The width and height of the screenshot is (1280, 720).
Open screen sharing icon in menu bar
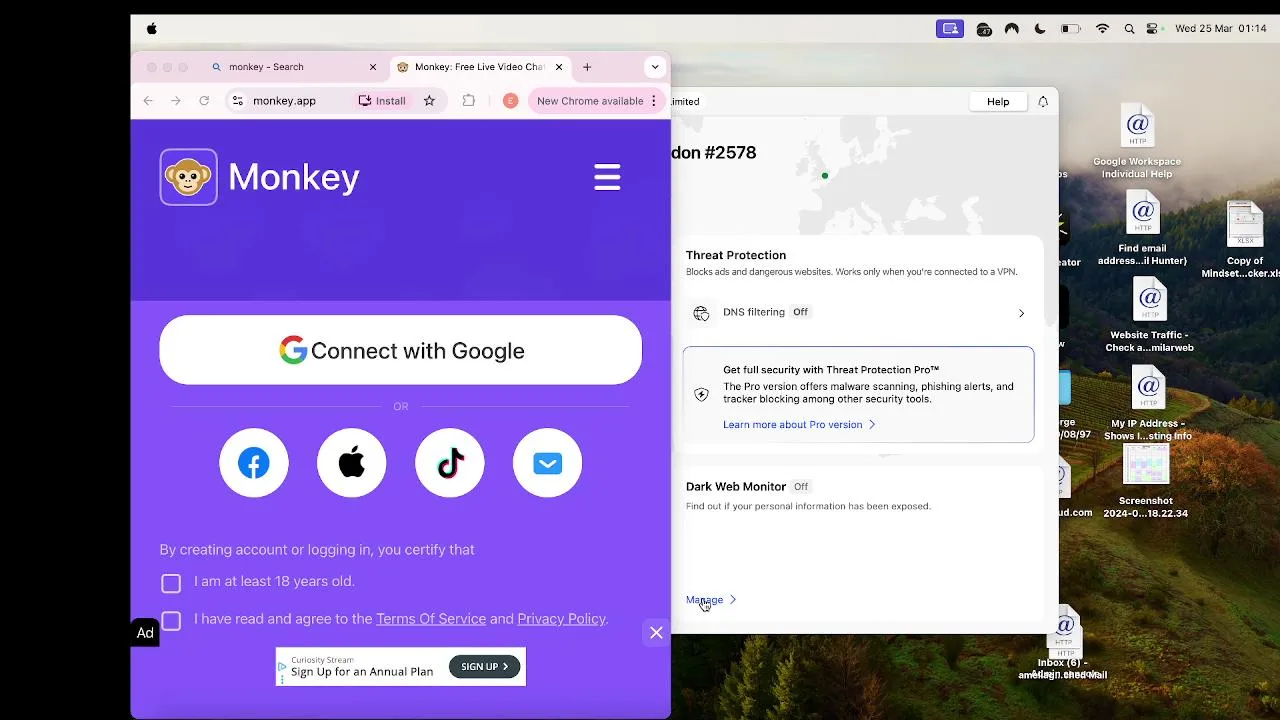coord(949,29)
